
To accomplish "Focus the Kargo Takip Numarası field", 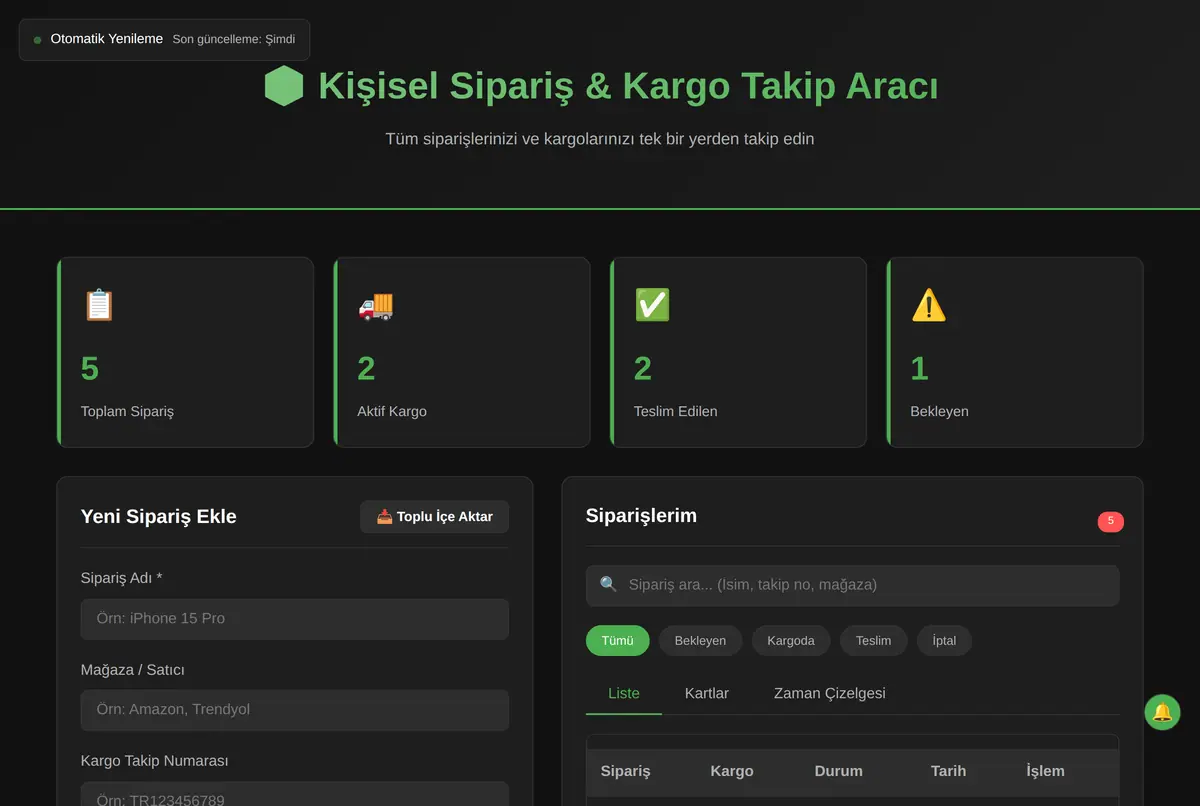I will [x=295, y=794].
